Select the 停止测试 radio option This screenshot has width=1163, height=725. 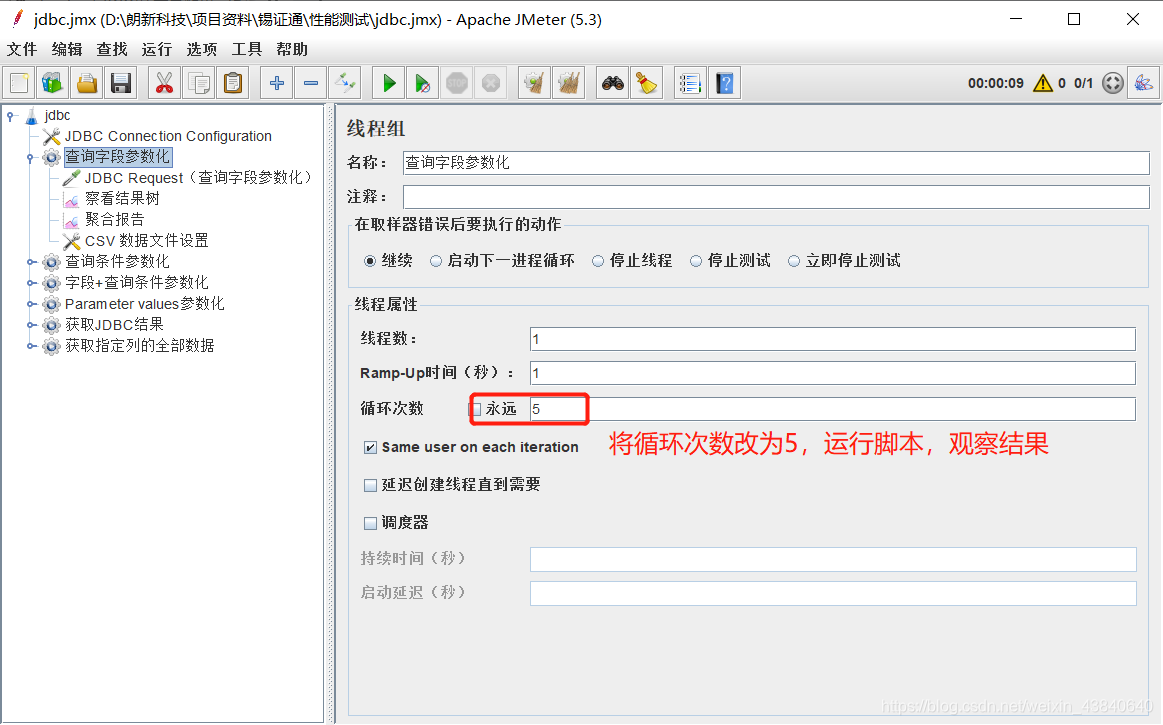[696, 260]
